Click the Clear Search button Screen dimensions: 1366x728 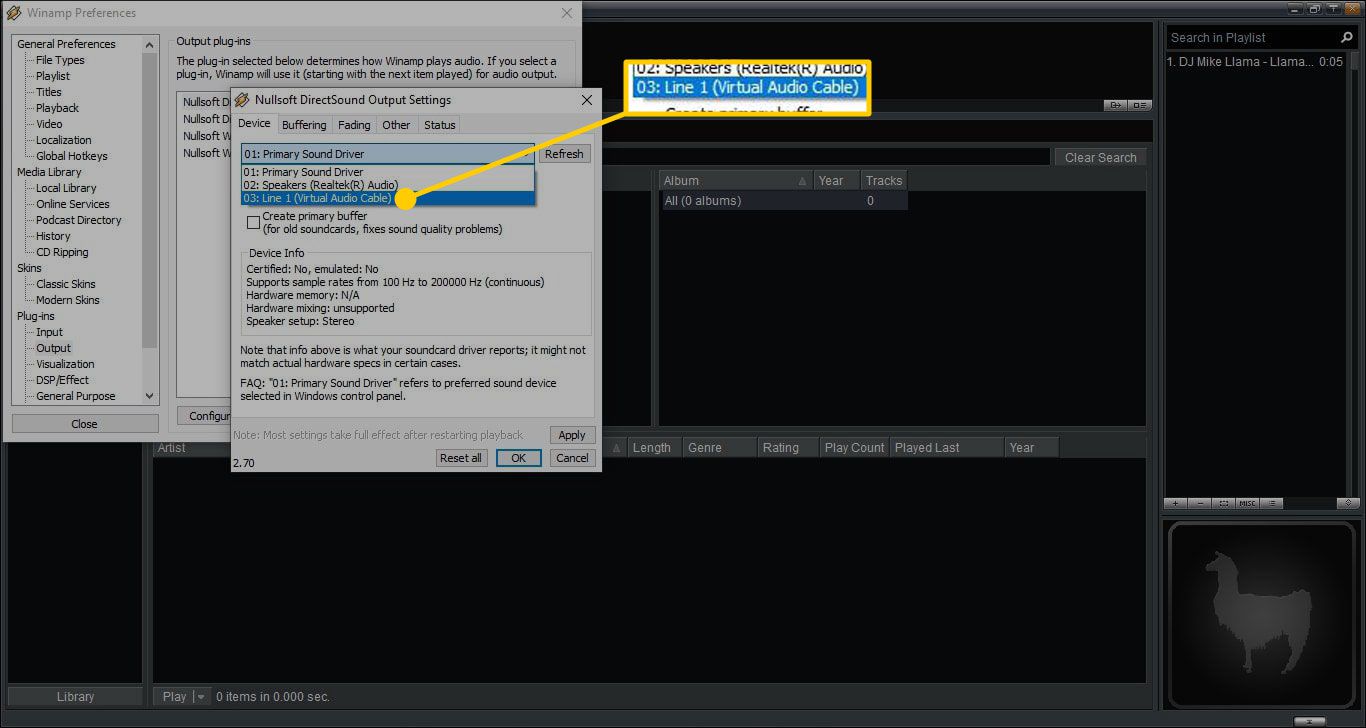pos(1100,158)
